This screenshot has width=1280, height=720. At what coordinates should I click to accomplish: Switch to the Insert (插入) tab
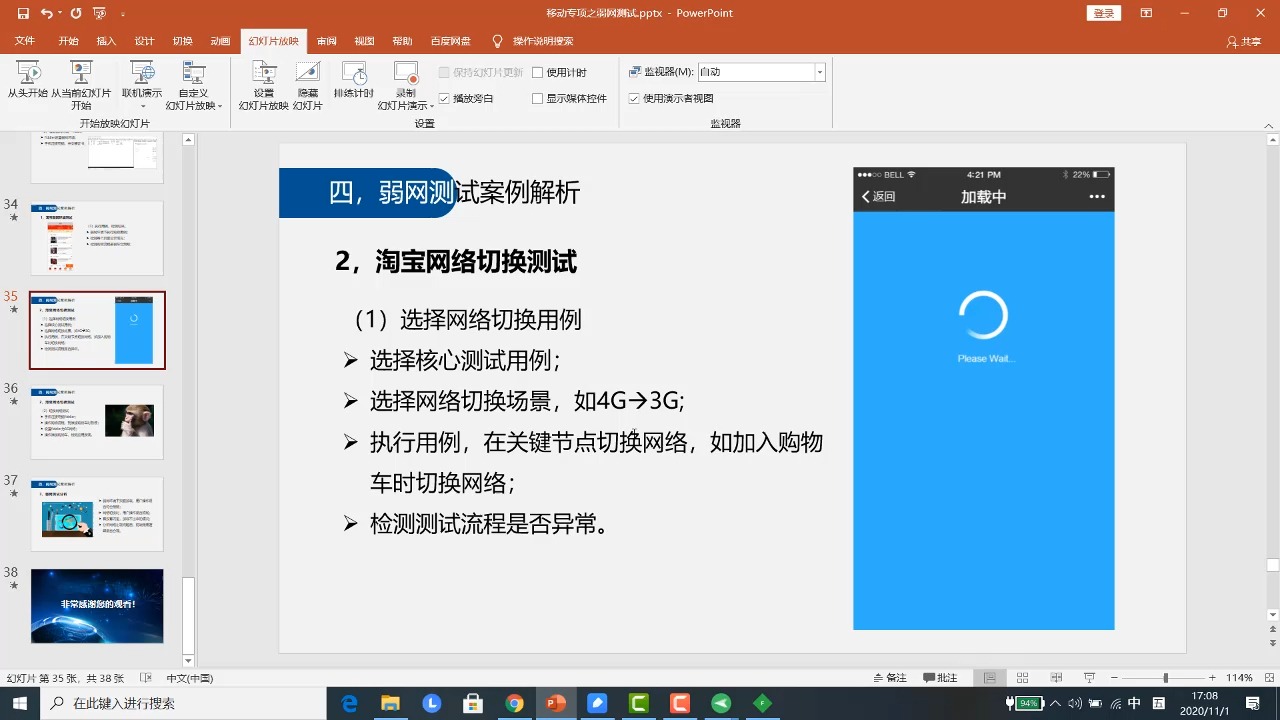click(106, 41)
